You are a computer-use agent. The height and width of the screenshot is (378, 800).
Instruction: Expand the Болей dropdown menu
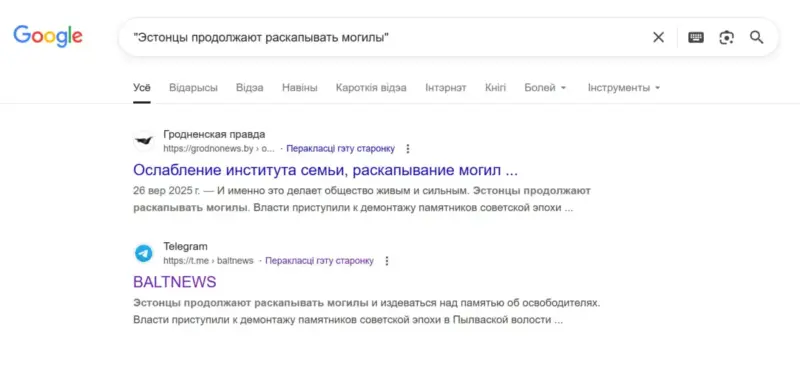click(x=545, y=88)
